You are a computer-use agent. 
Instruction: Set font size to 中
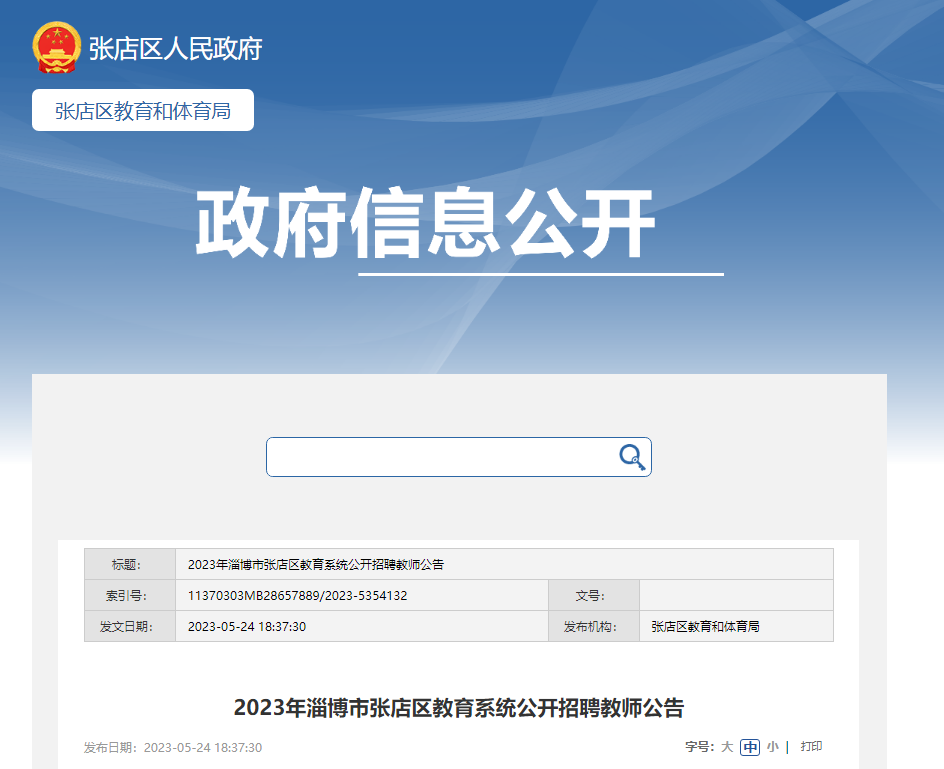pos(750,747)
